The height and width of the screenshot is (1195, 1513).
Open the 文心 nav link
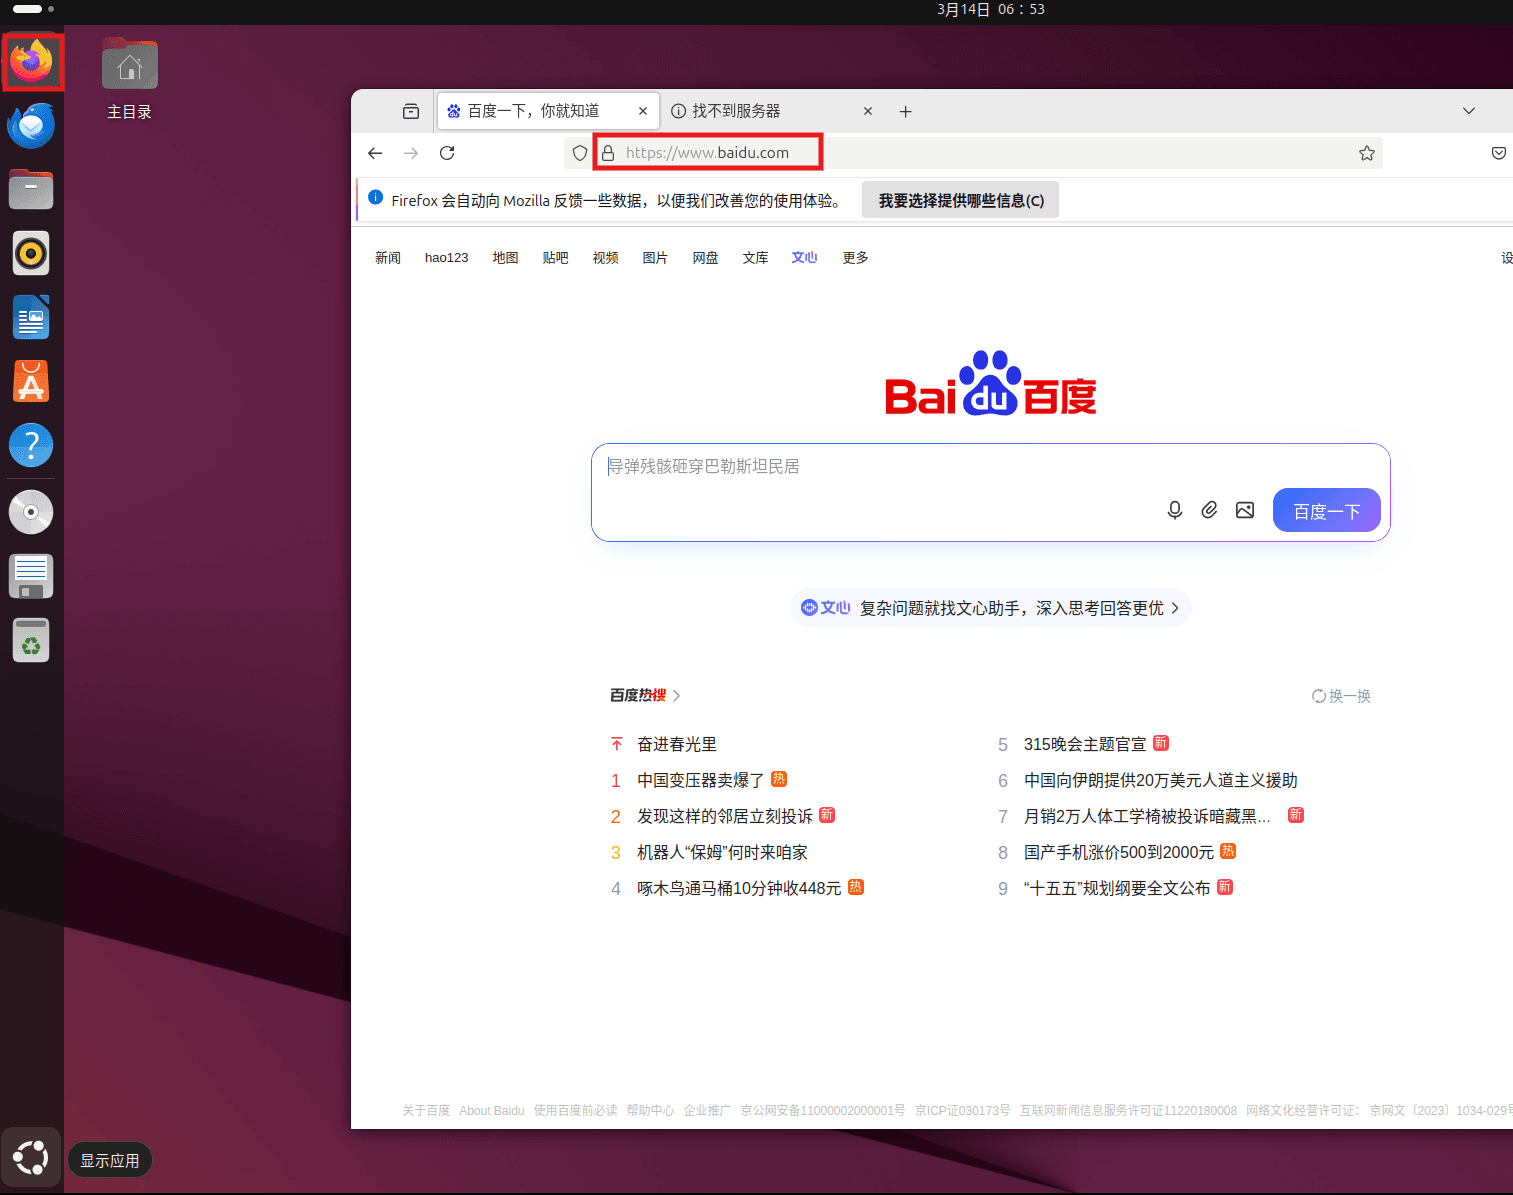point(805,258)
